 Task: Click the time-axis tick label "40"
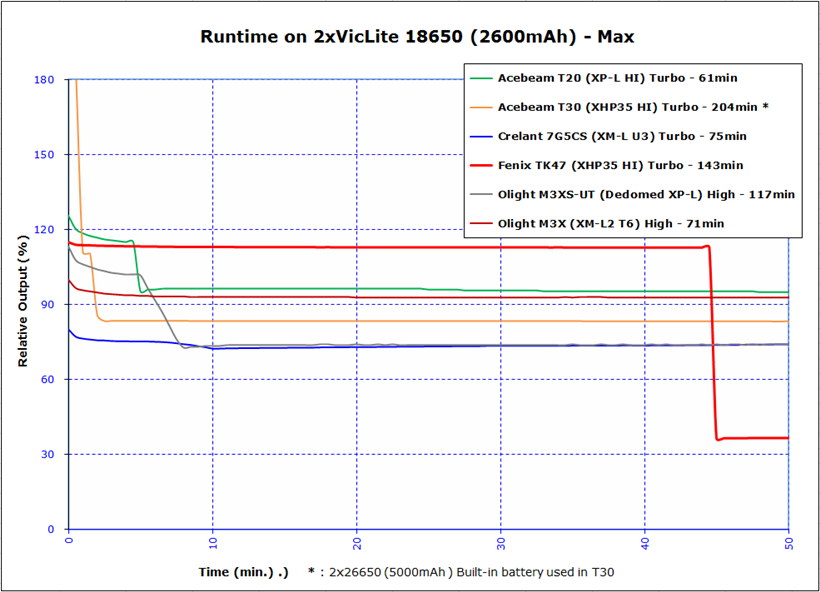click(645, 543)
